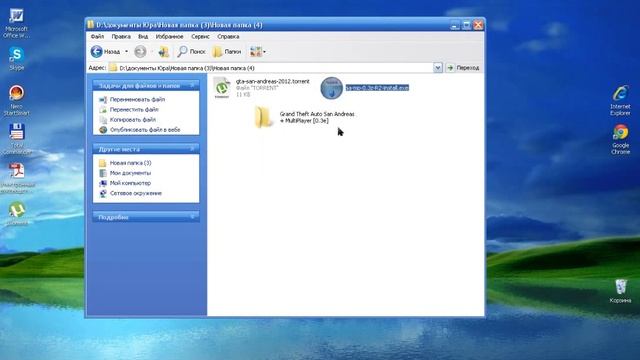Screen dimensions: 640x360
Task: Launch Google Chrome from desktop
Action: coord(620,139)
